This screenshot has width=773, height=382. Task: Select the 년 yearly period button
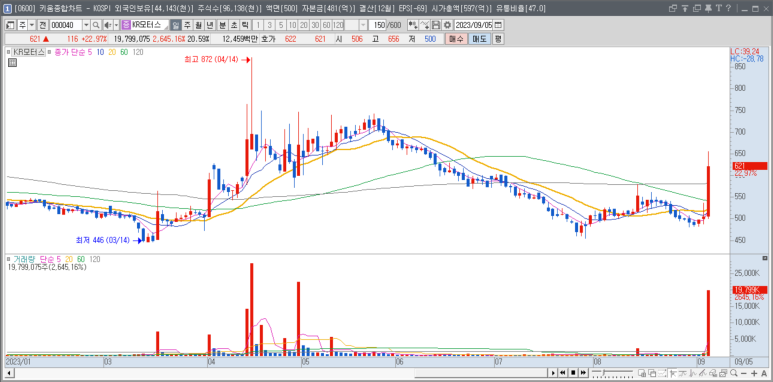[209, 25]
